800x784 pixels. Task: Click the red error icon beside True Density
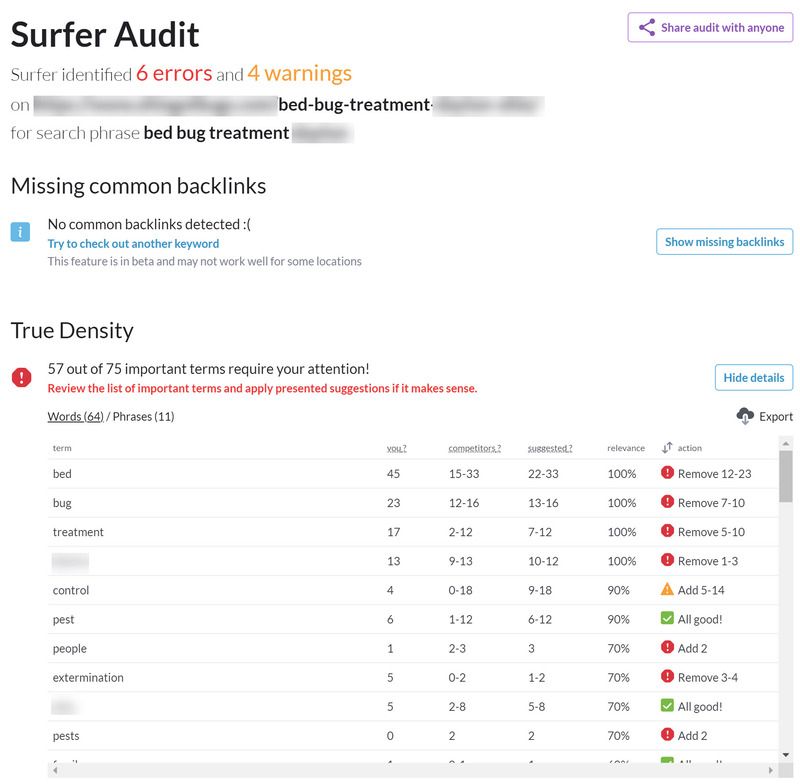pos(21,377)
